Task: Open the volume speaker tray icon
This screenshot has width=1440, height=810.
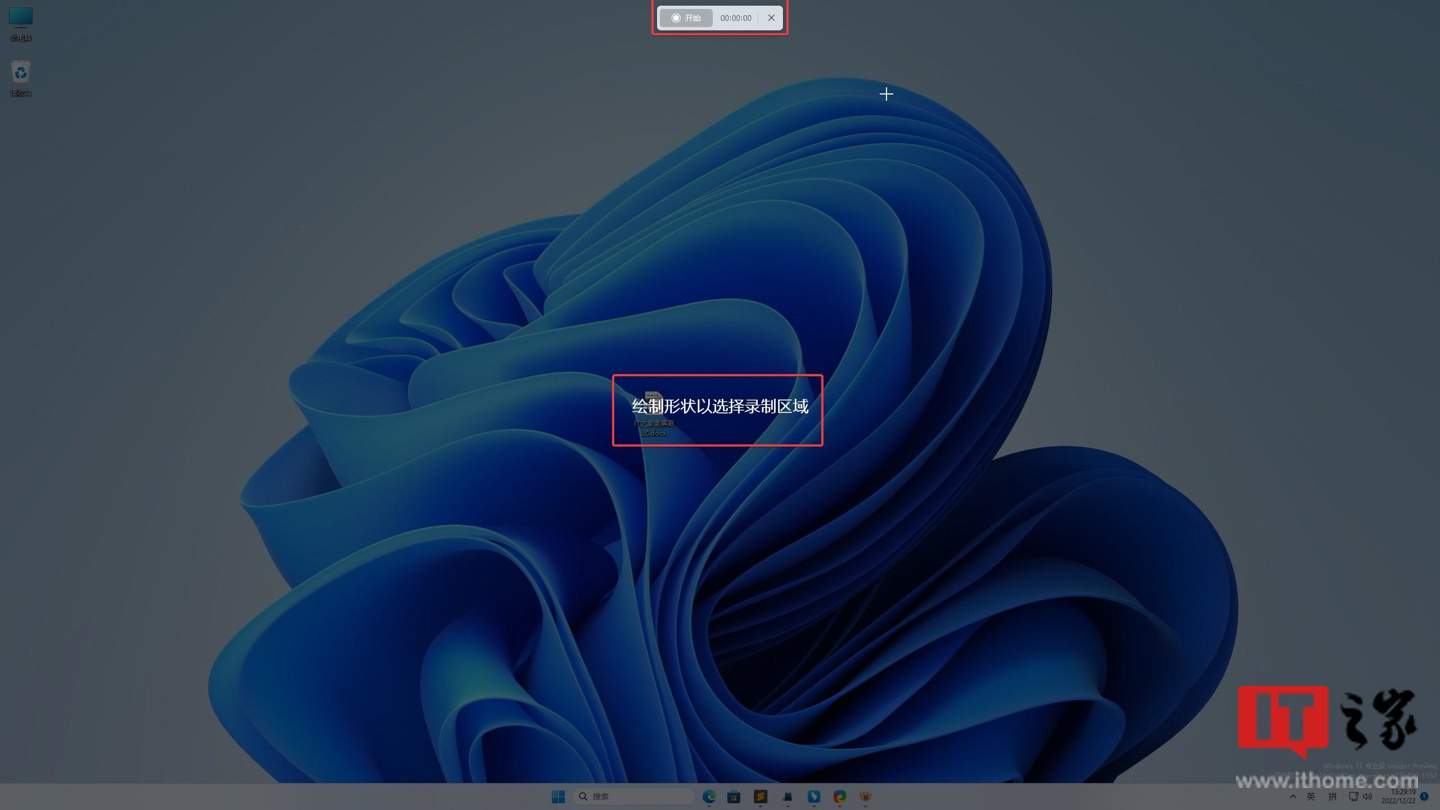Action: (1367, 797)
